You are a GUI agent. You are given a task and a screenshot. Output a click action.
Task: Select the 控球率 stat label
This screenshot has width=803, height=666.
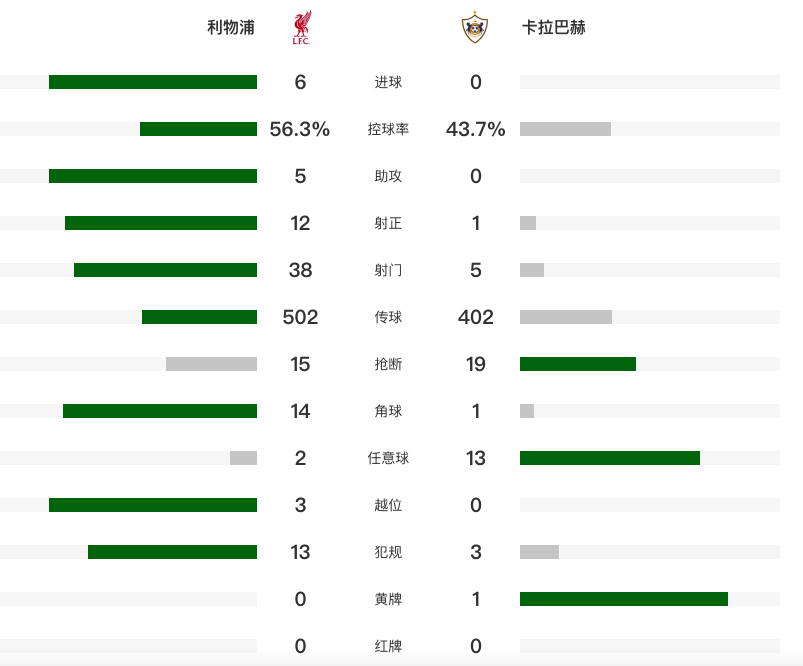coord(388,129)
